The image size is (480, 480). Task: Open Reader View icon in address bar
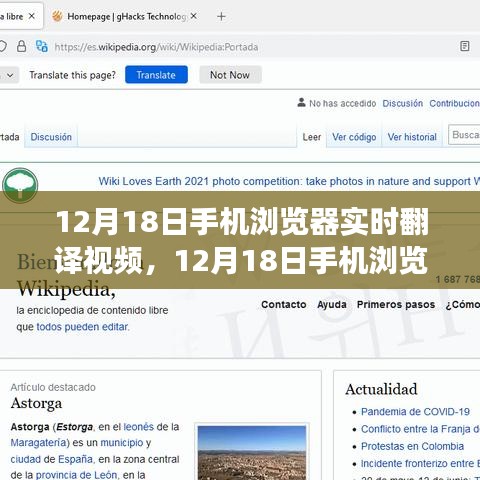[465, 46]
